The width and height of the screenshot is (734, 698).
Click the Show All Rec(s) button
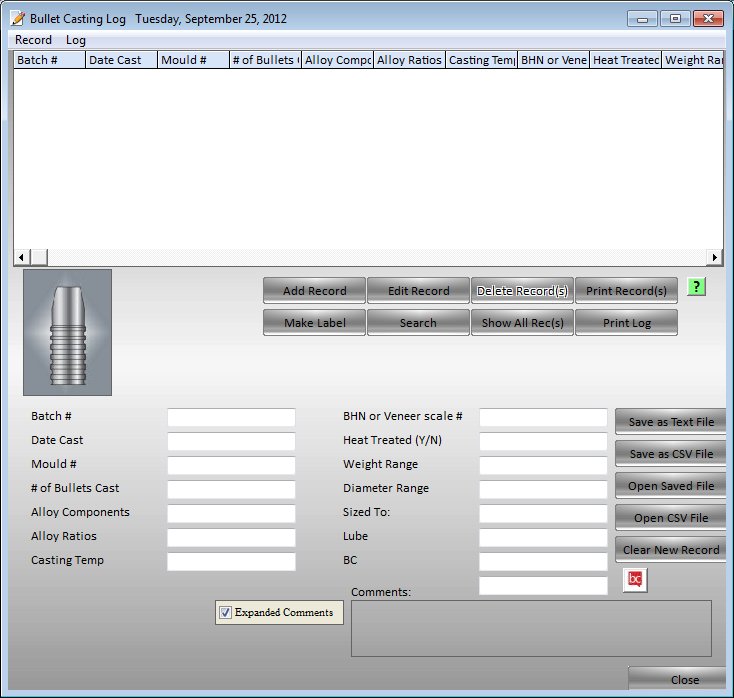[522, 323]
